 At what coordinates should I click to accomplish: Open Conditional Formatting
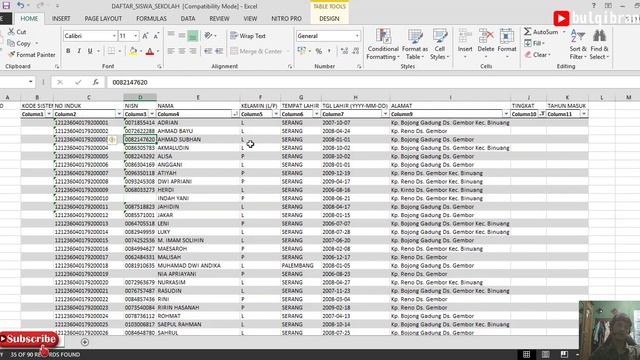[x=383, y=44]
